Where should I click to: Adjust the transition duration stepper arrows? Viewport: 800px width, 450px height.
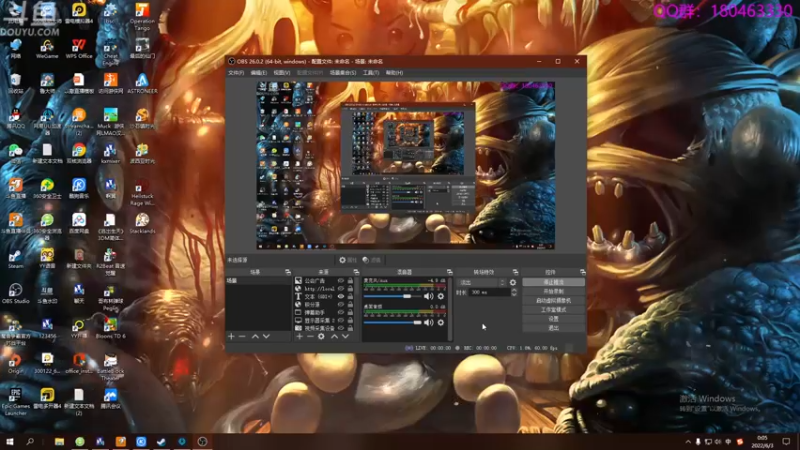(x=514, y=292)
